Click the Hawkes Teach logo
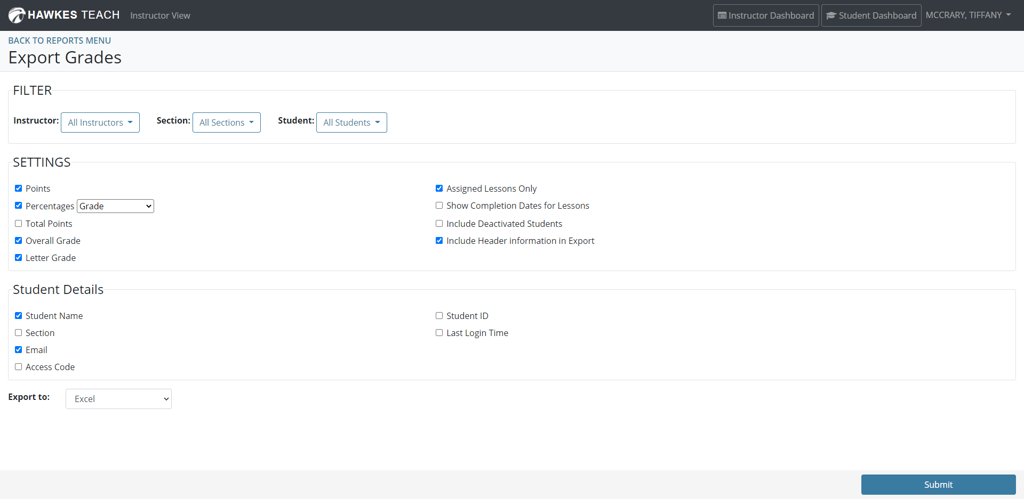This screenshot has height=499, width=1024. (64, 15)
